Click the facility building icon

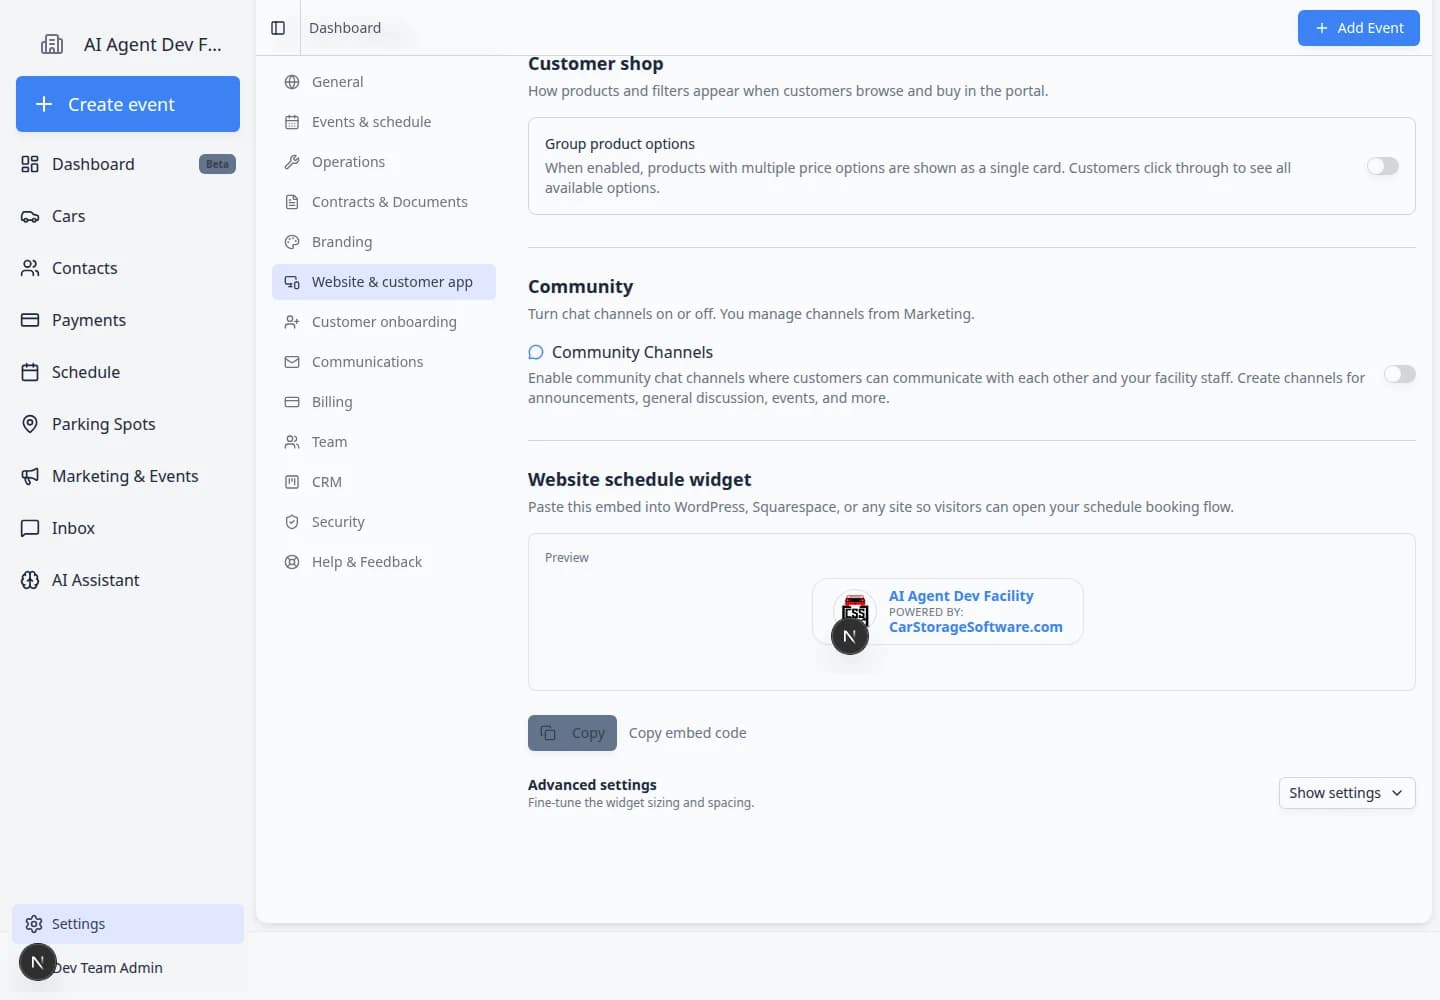52,44
